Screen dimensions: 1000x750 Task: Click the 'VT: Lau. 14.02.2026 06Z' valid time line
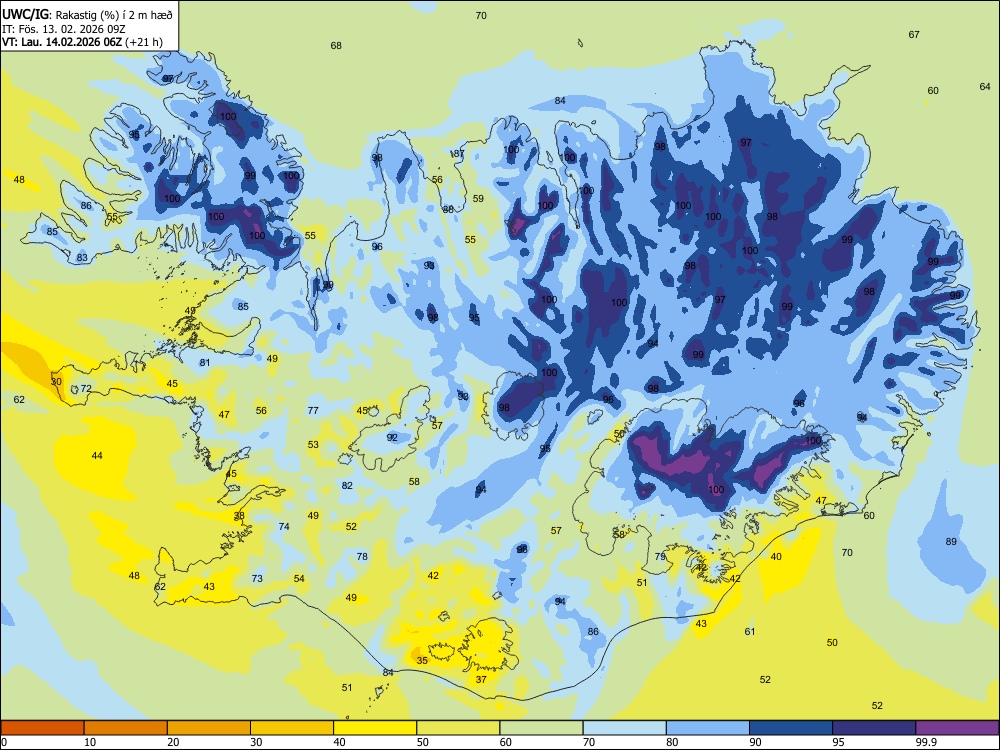pos(62,42)
